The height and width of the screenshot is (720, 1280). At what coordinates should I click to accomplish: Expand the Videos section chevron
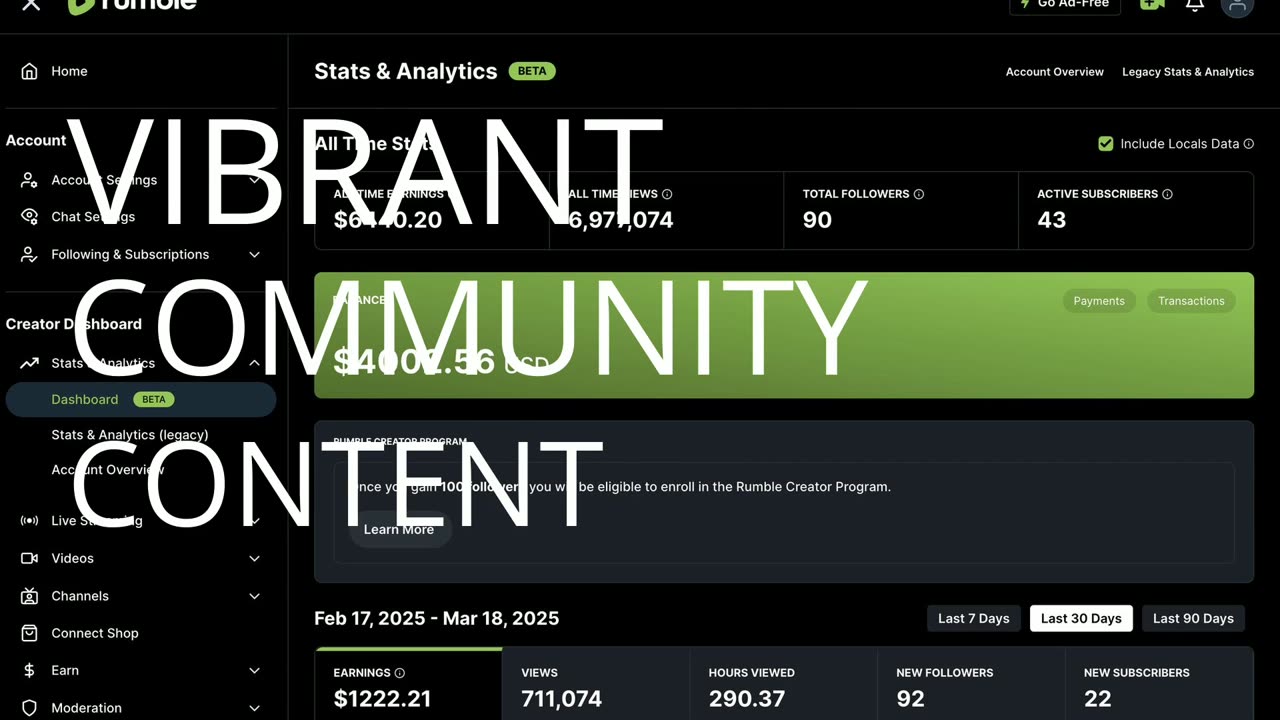254,559
